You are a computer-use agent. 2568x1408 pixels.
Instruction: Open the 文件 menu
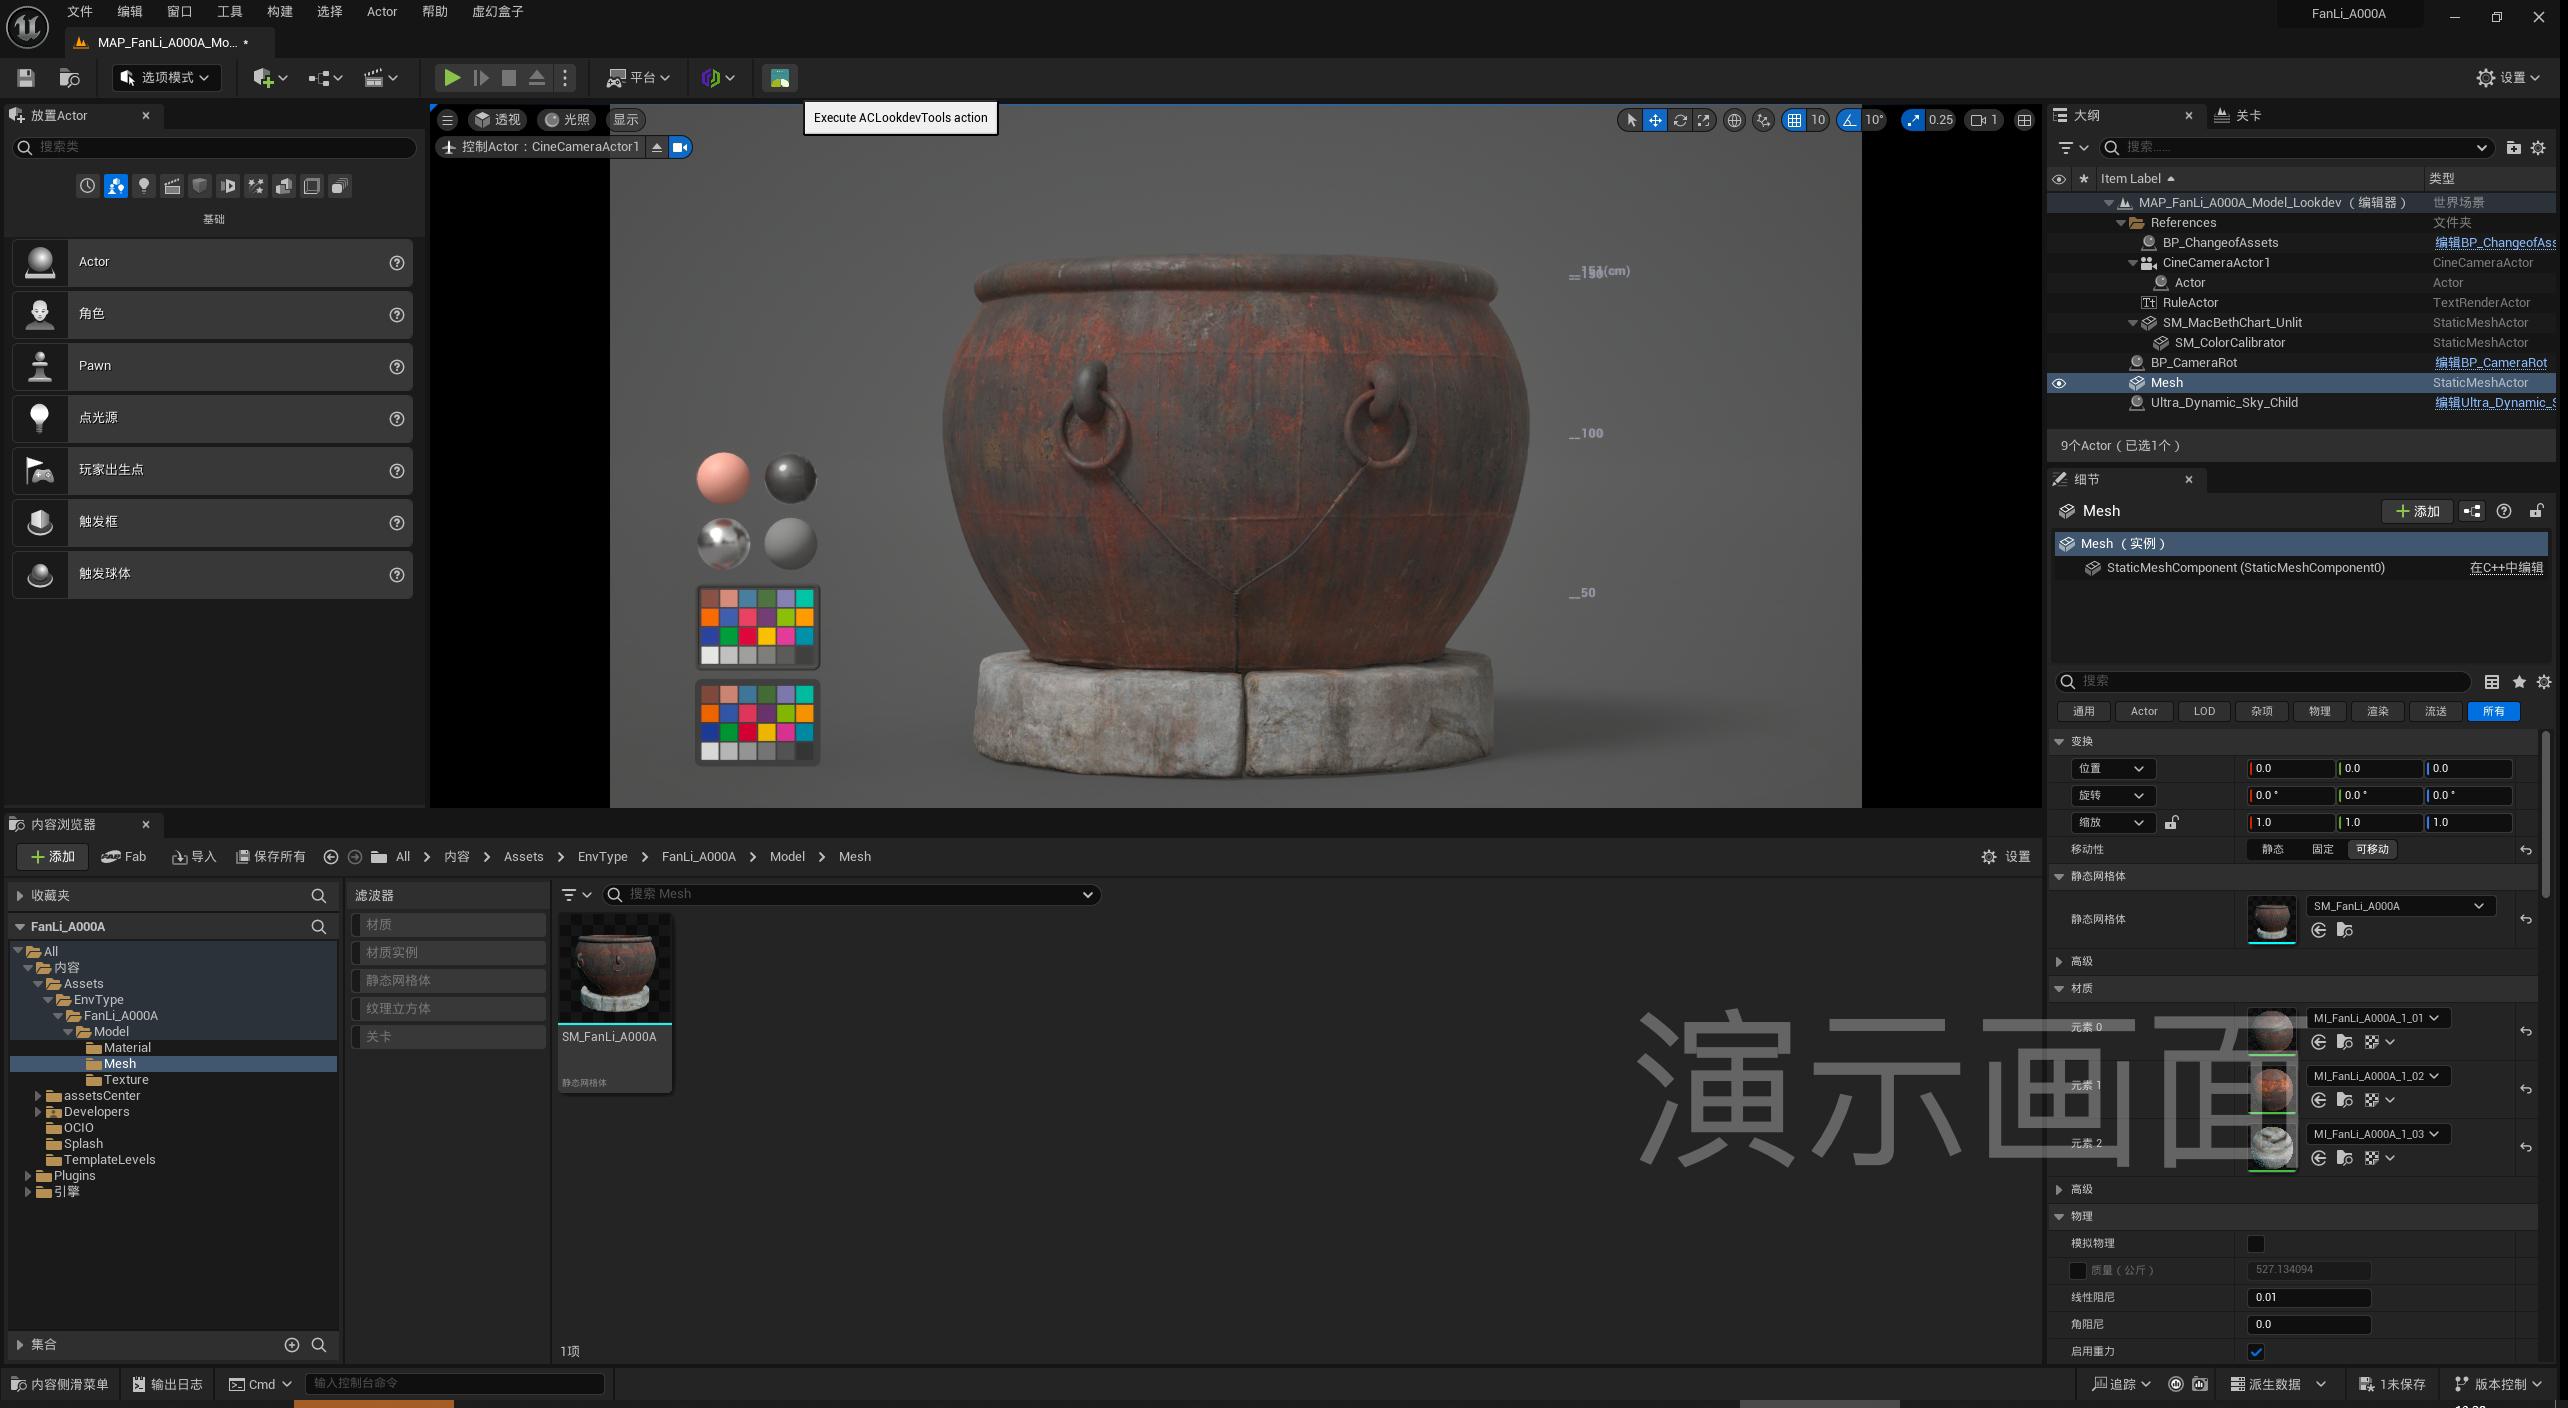point(80,12)
